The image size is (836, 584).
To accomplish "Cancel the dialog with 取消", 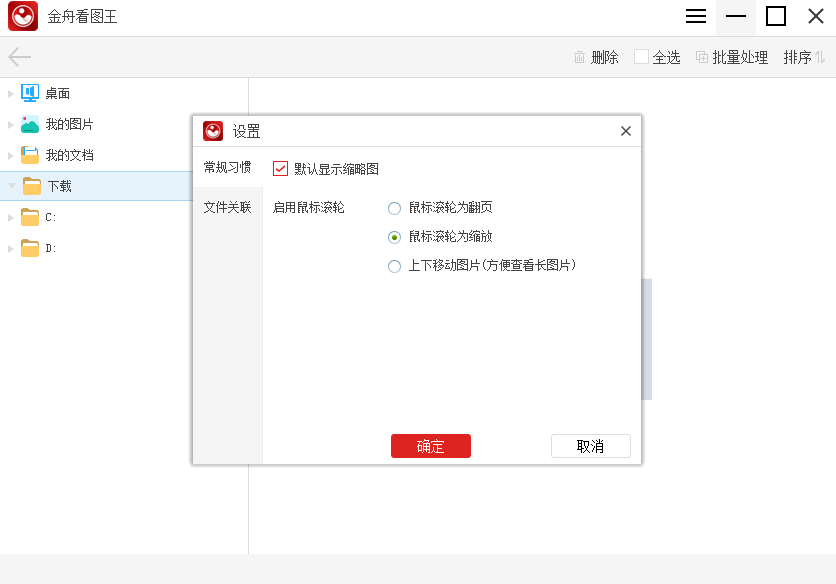I will click(591, 446).
